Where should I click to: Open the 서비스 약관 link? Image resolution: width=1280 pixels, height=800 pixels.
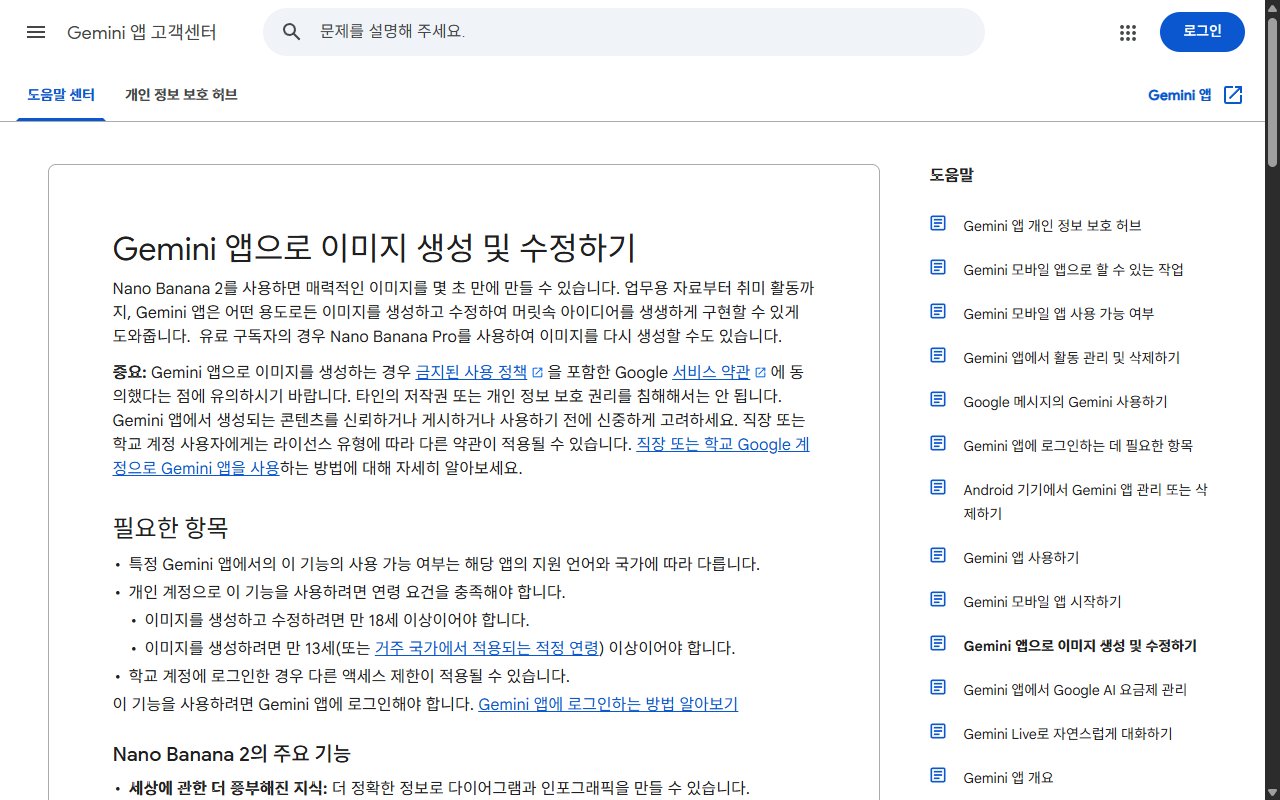click(711, 372)
